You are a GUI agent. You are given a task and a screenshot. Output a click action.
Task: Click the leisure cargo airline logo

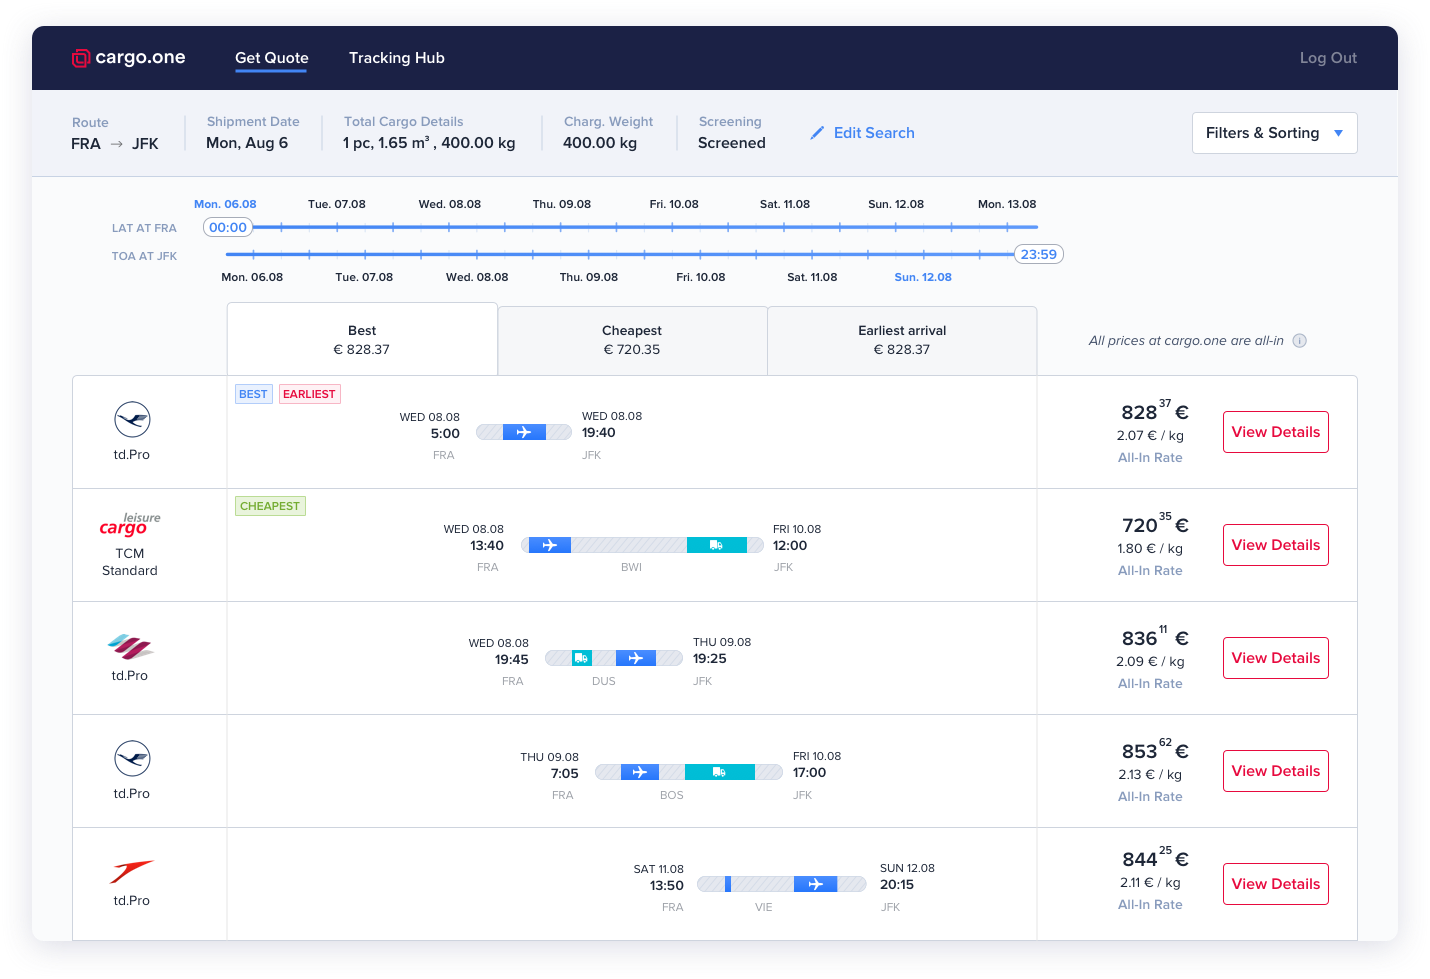tap(129, 523)
